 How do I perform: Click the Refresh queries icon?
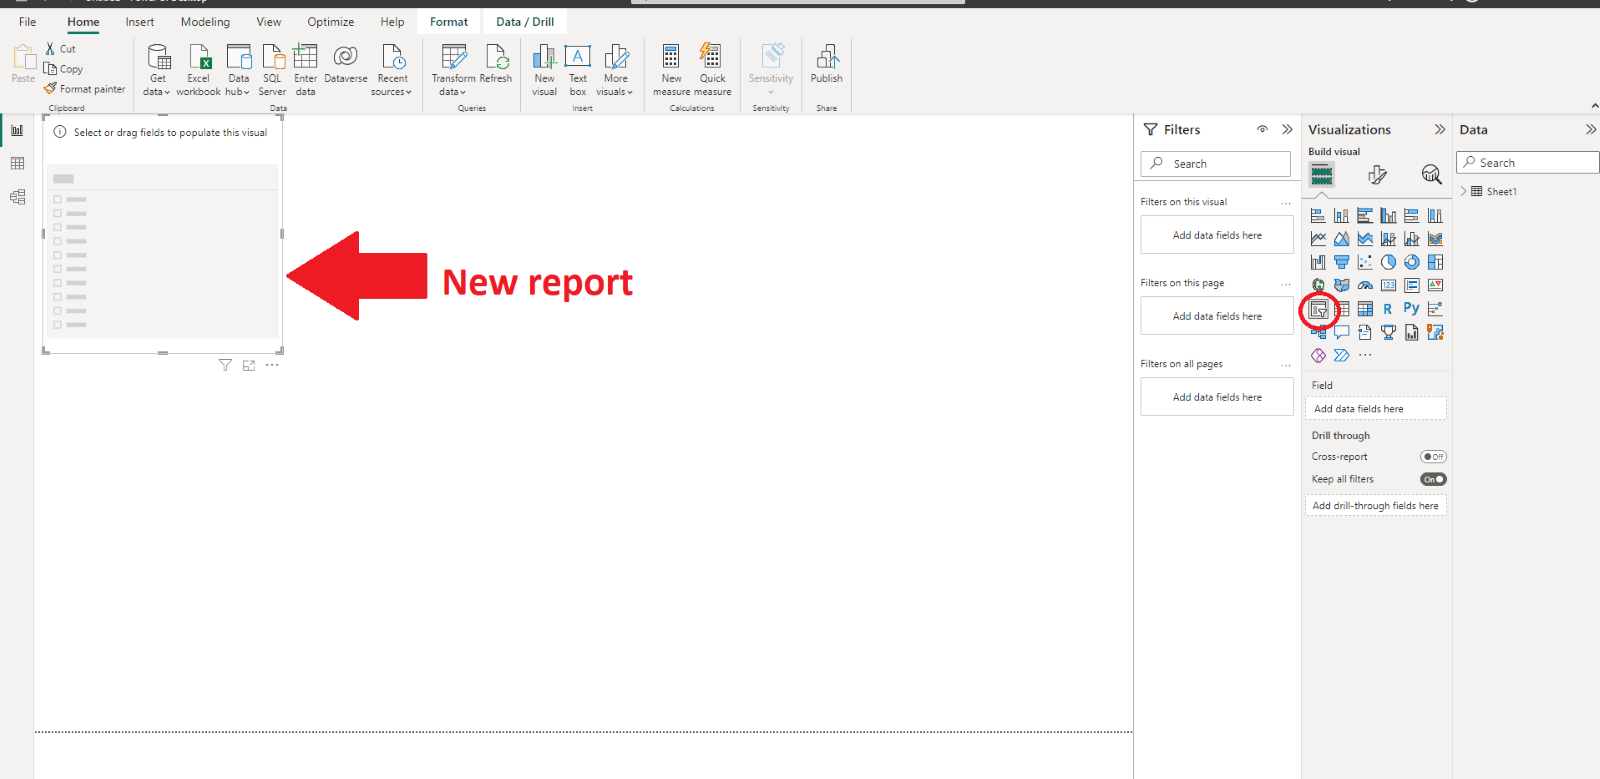(x=496, y=65)
